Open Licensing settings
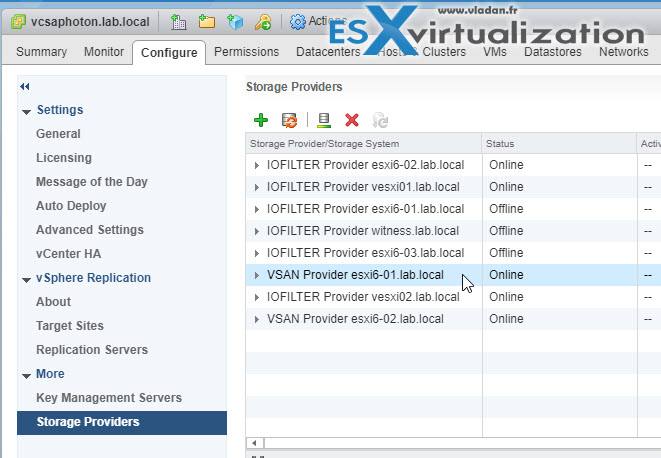This screenshot has height=458, width=661. pyautogui.click(x=64, y=158)
